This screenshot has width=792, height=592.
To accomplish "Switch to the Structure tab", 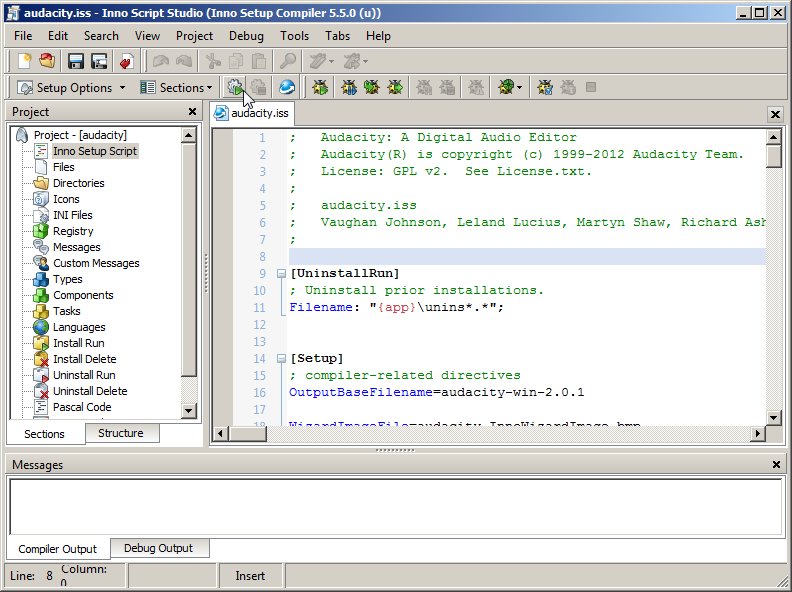I will point(121,433).
